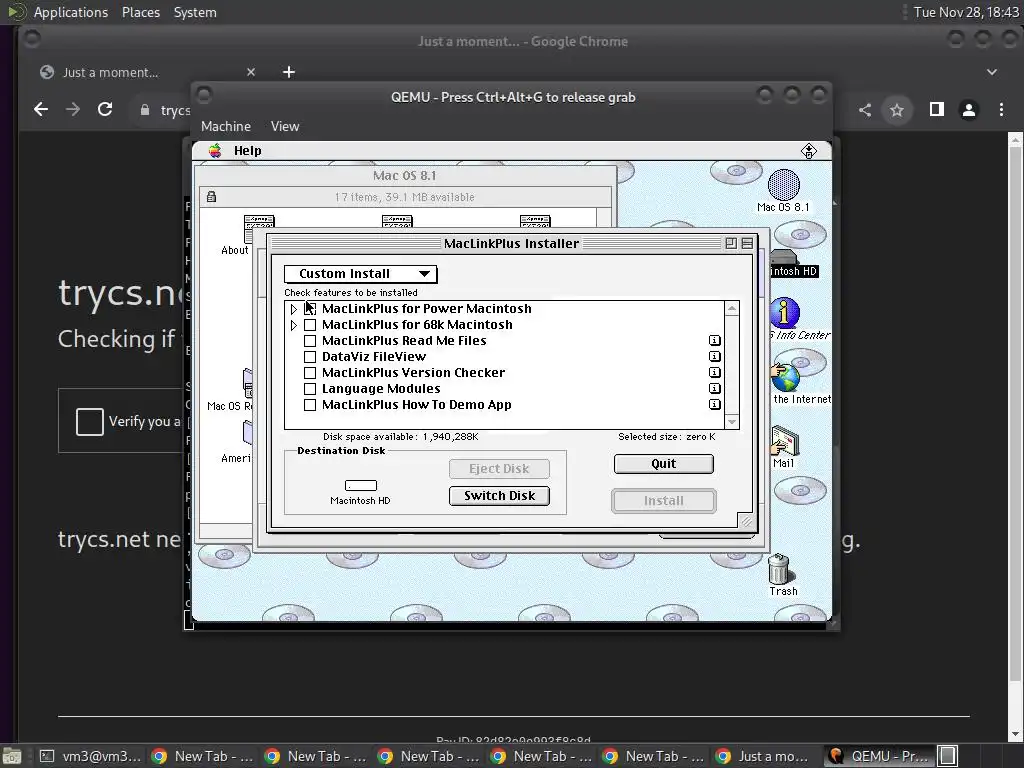Switch to vm3@vm3 terminal taskbar item
1024x768 pixels.
click(89, 756)
